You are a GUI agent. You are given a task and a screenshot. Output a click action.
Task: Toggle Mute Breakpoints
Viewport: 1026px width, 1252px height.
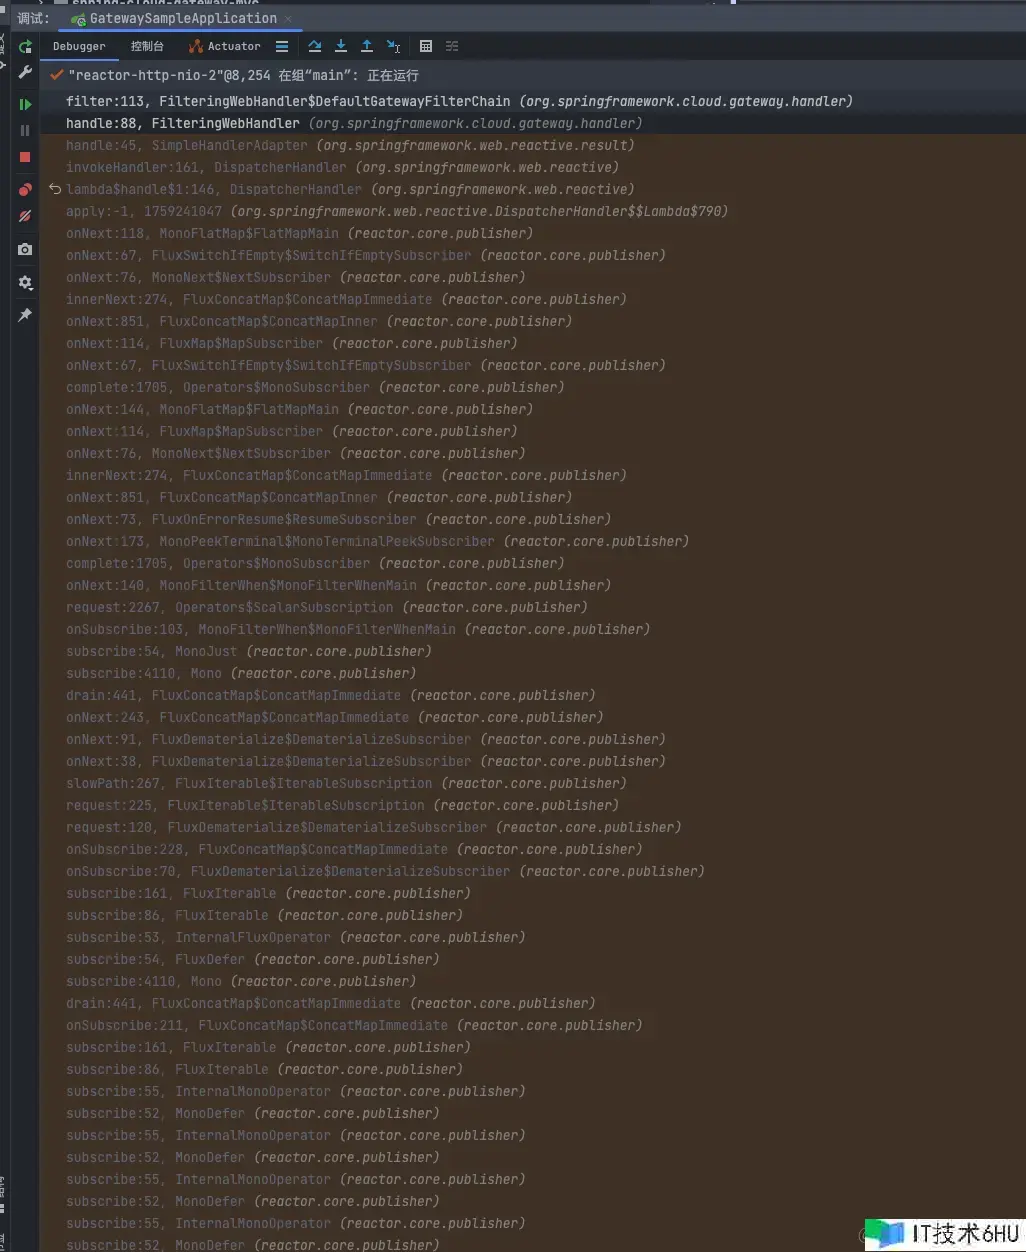[25, 216]
